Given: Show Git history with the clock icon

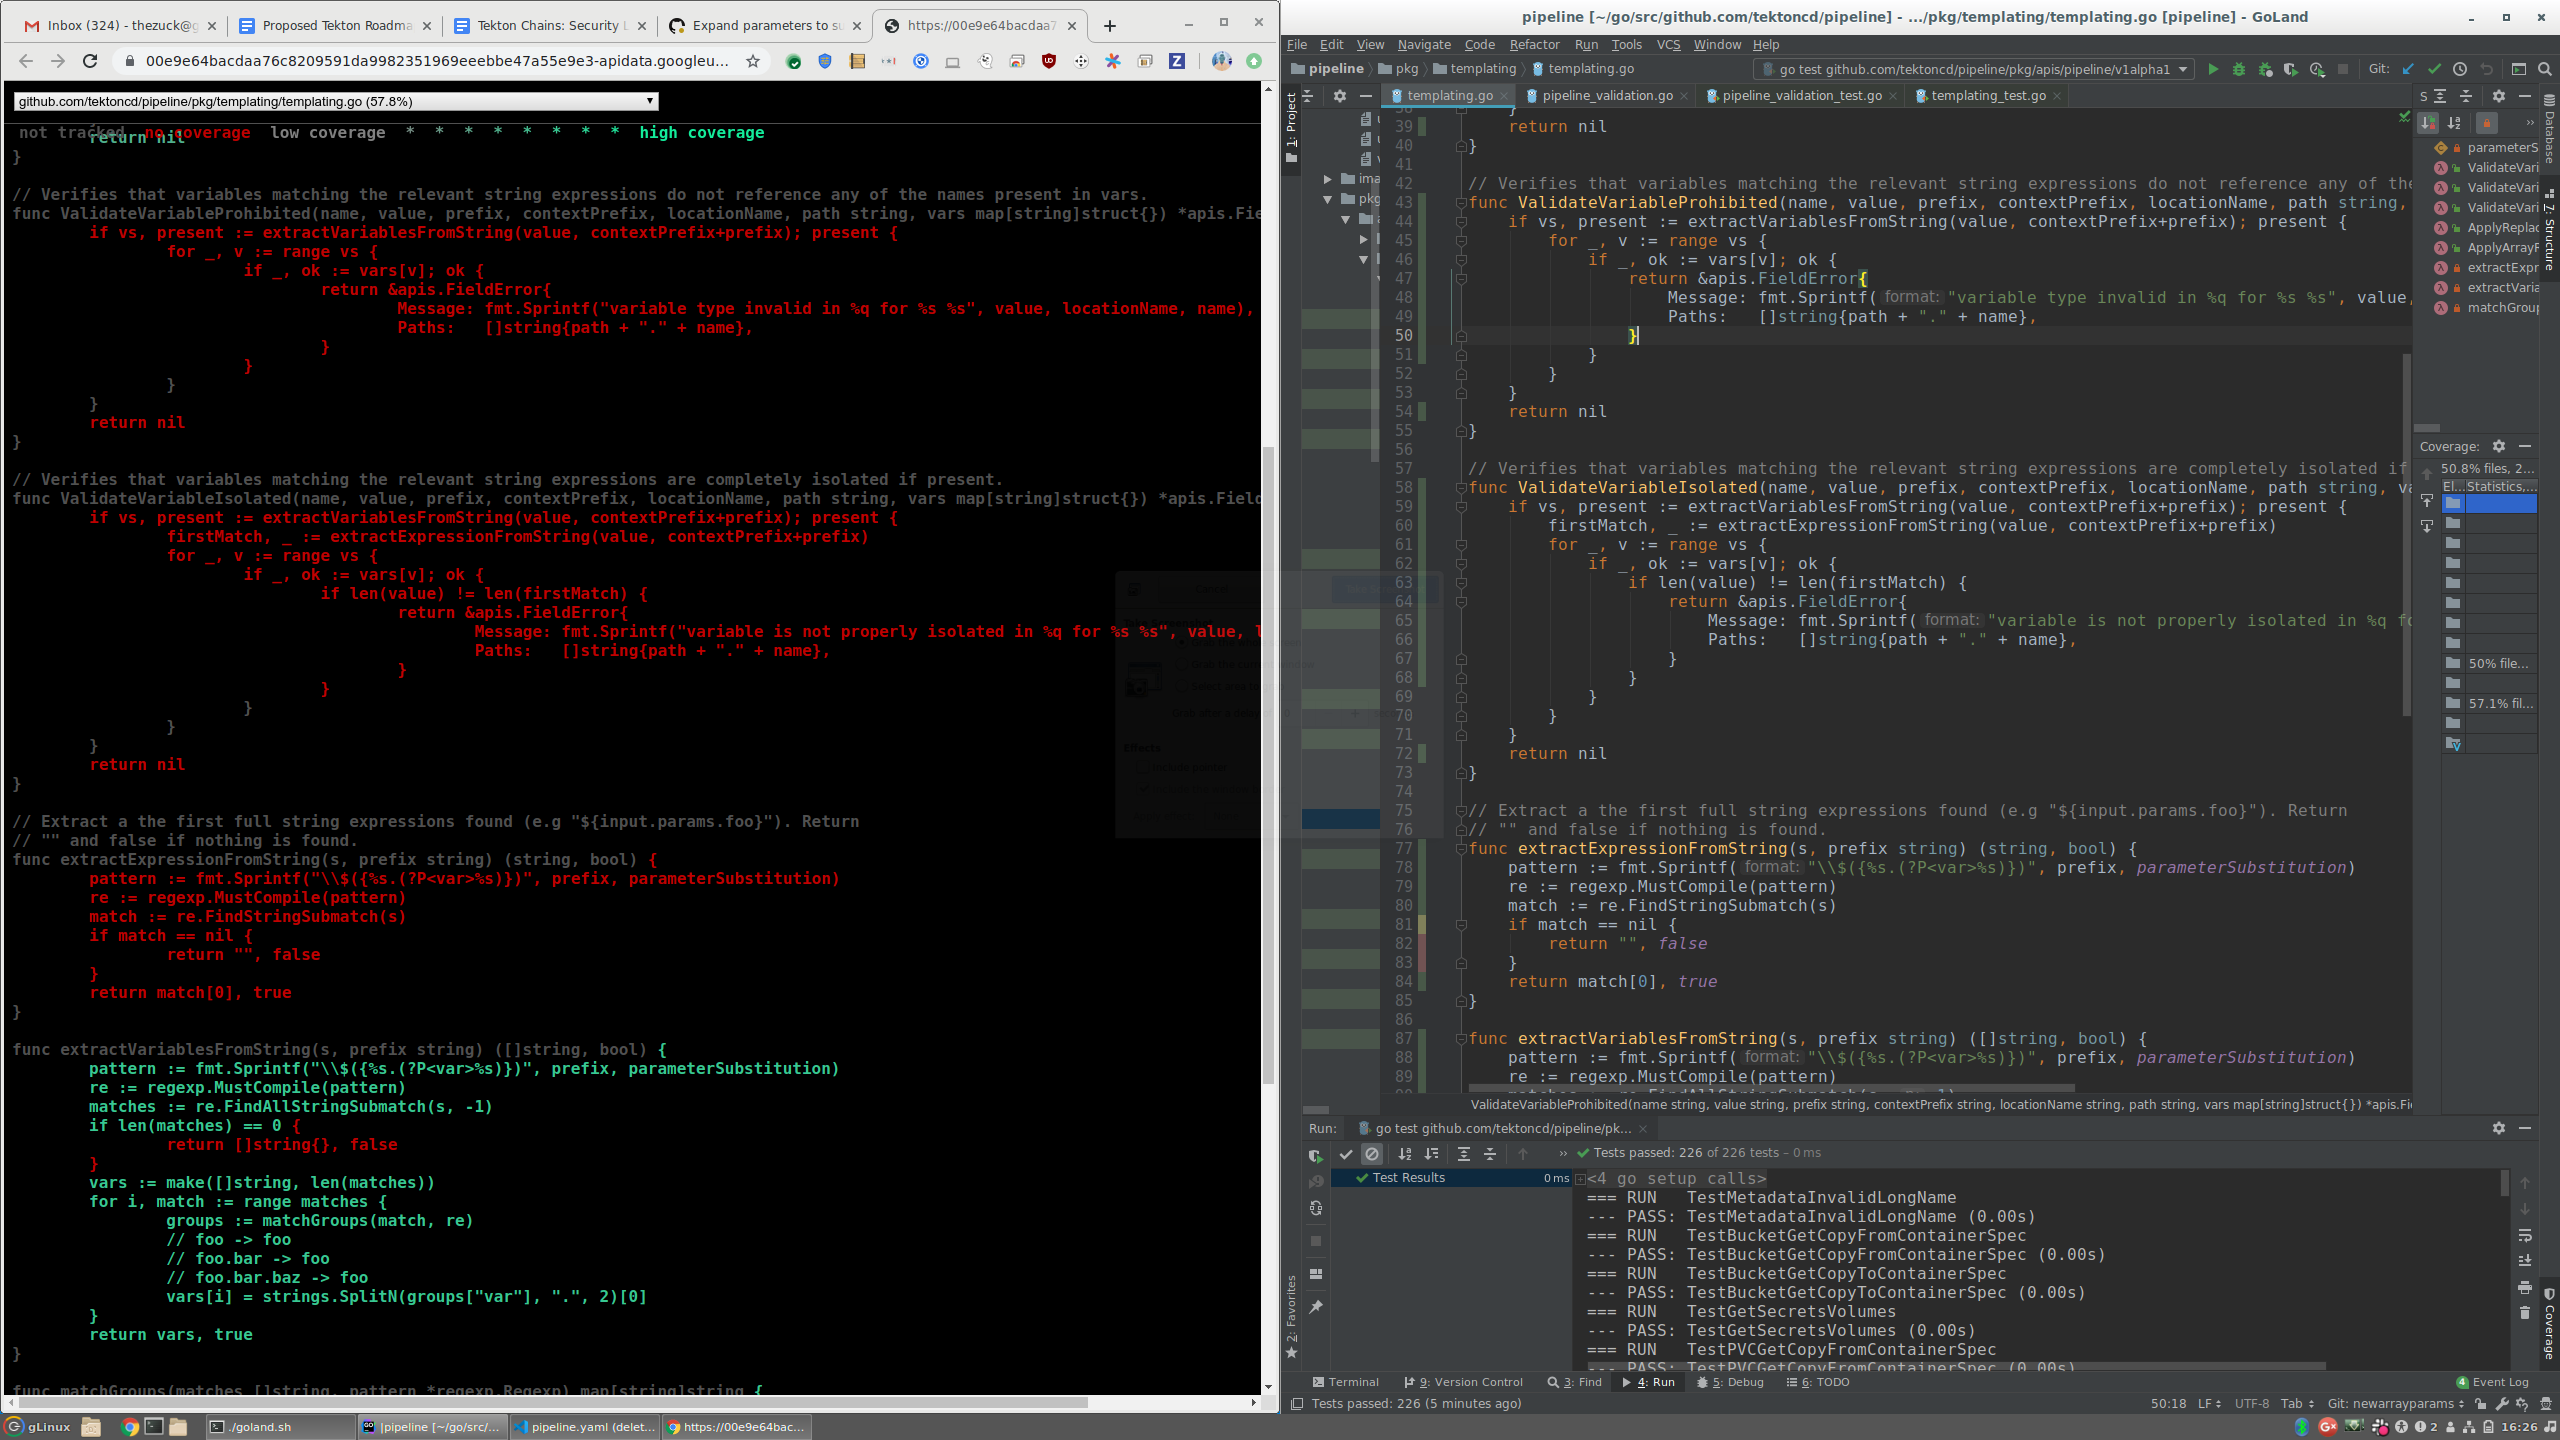Looking at the screenshot, I should [2460, 69].
